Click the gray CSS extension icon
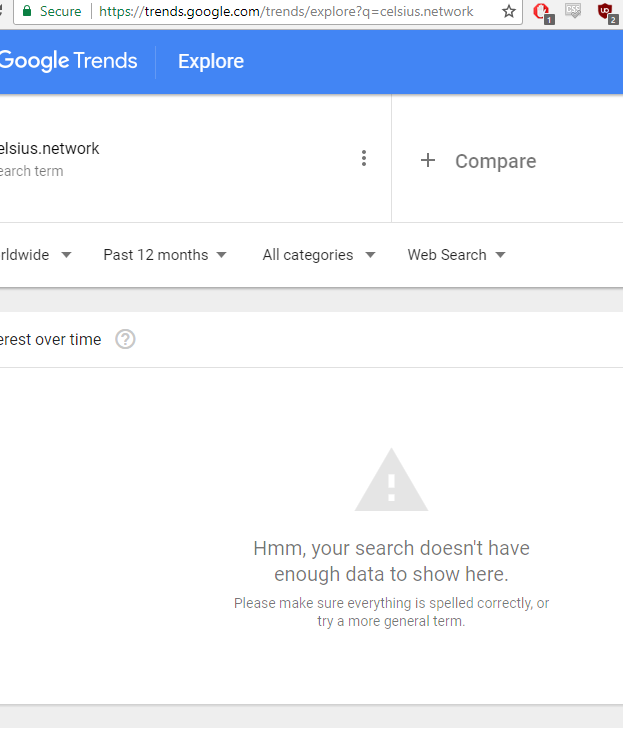623x733 pixels. pyautogui.click(x=573, y=11)
